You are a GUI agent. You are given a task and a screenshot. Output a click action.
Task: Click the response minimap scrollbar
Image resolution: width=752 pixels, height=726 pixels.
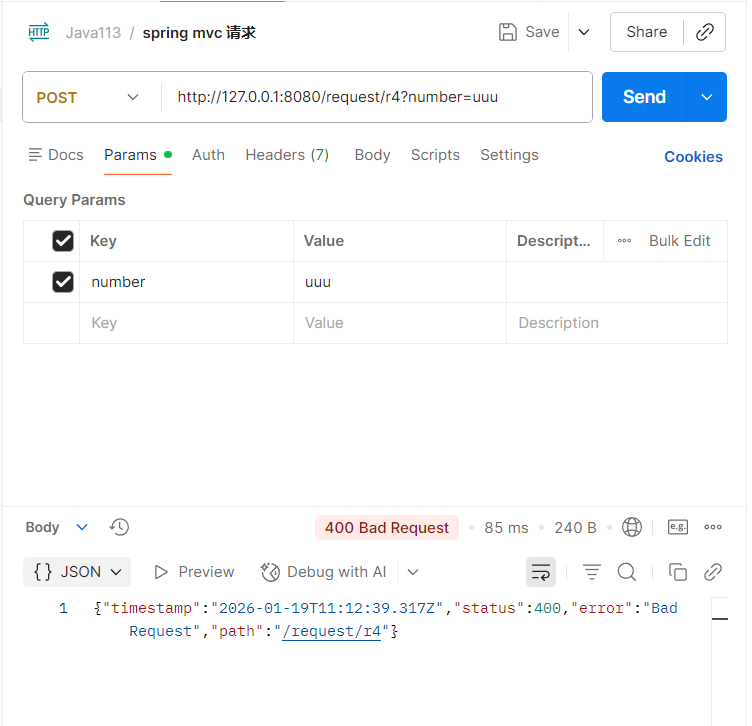[x=719, y=661]
